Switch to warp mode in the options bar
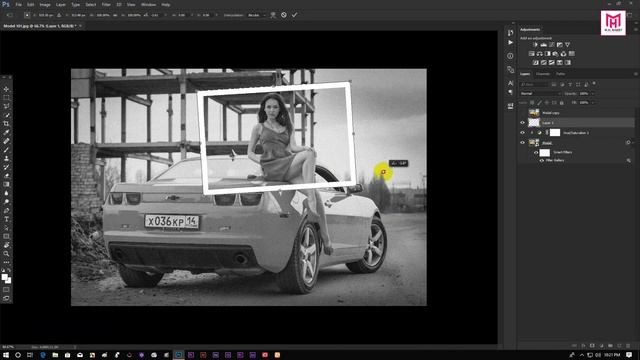The height and width of the screenshot is (360, 640). click(273, 15)
